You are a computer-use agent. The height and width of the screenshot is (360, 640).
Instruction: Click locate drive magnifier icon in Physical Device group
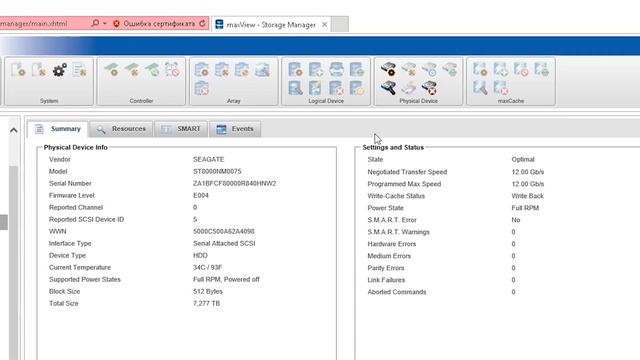click(x=388, y=88)
